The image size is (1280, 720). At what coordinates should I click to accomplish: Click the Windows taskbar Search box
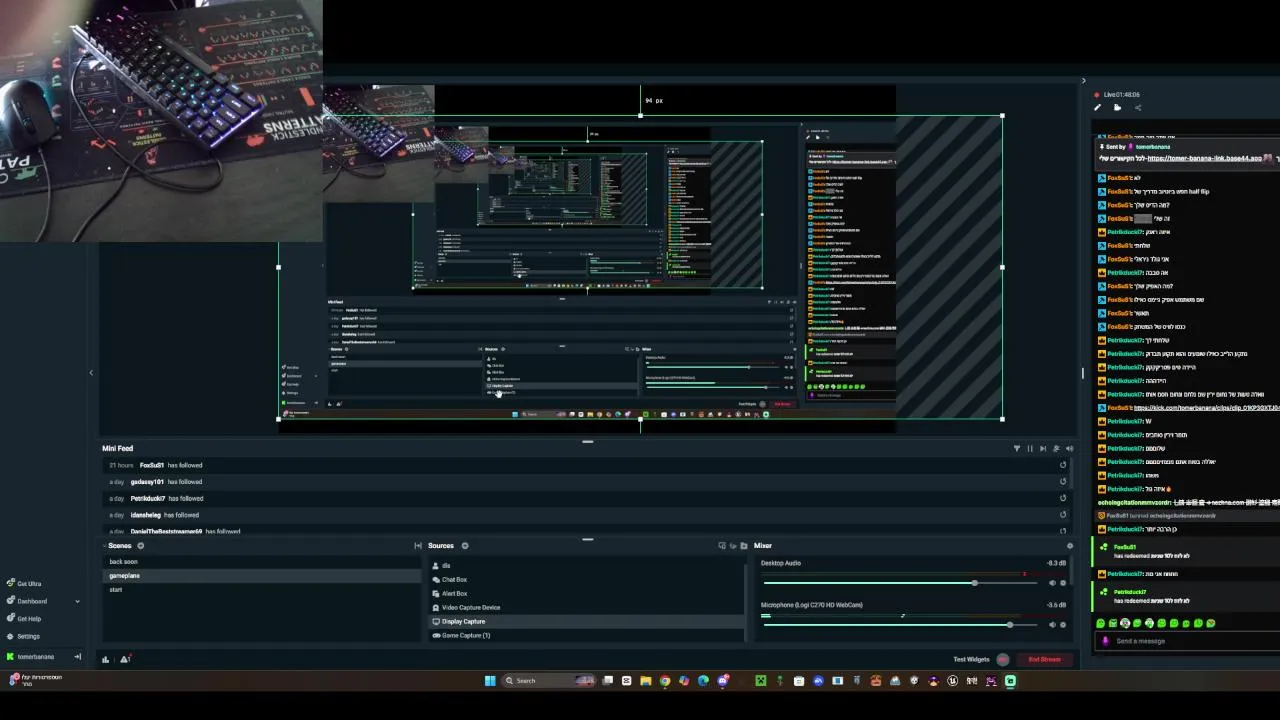coord(548,681)
